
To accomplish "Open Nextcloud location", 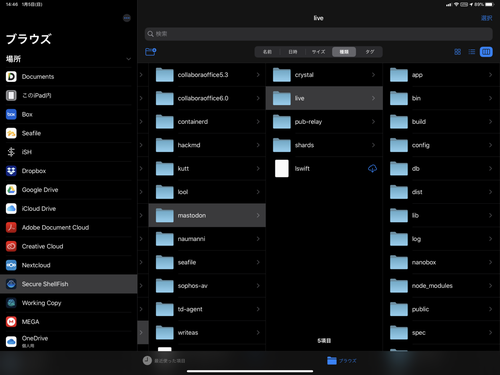I will (68, 265).
